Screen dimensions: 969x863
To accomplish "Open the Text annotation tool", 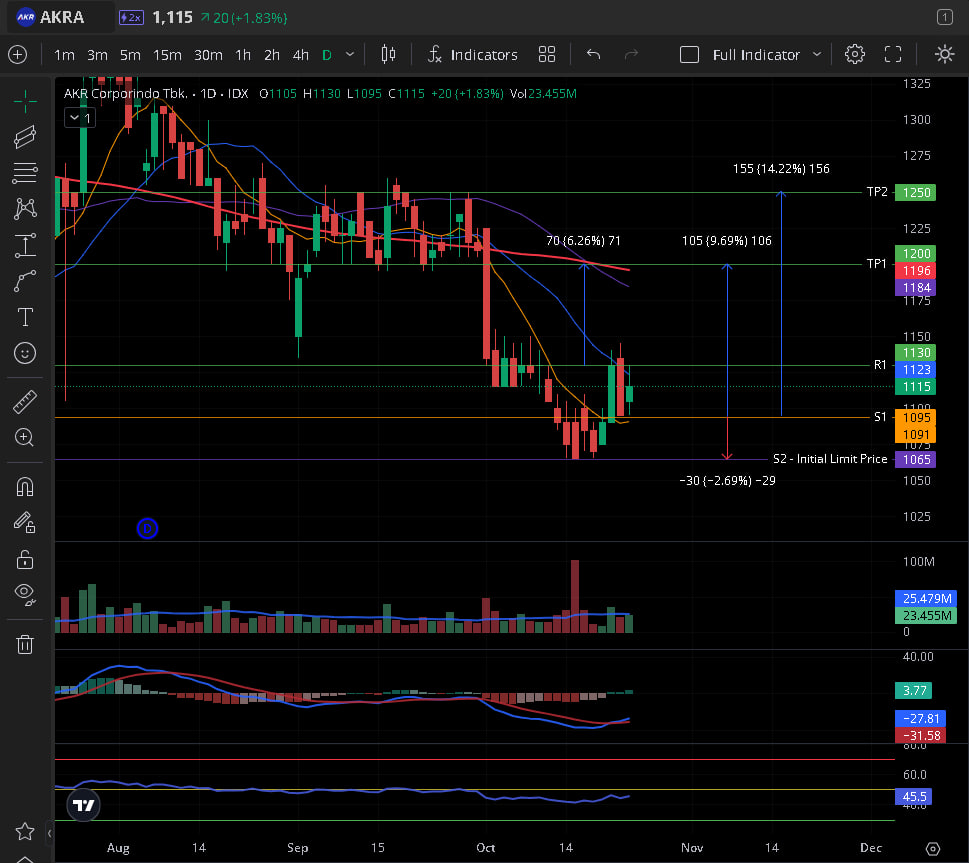I will (x=25, y=317).
